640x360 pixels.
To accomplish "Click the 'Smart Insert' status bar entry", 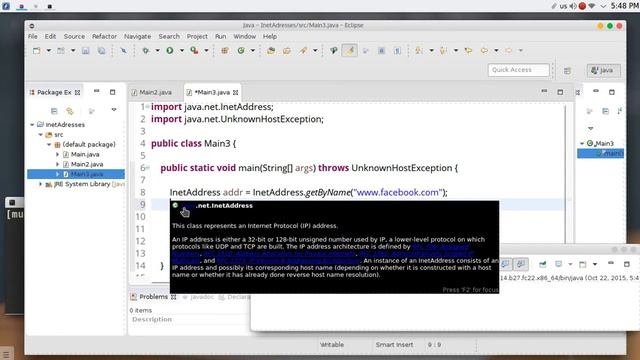I will [x=394, y=344].
